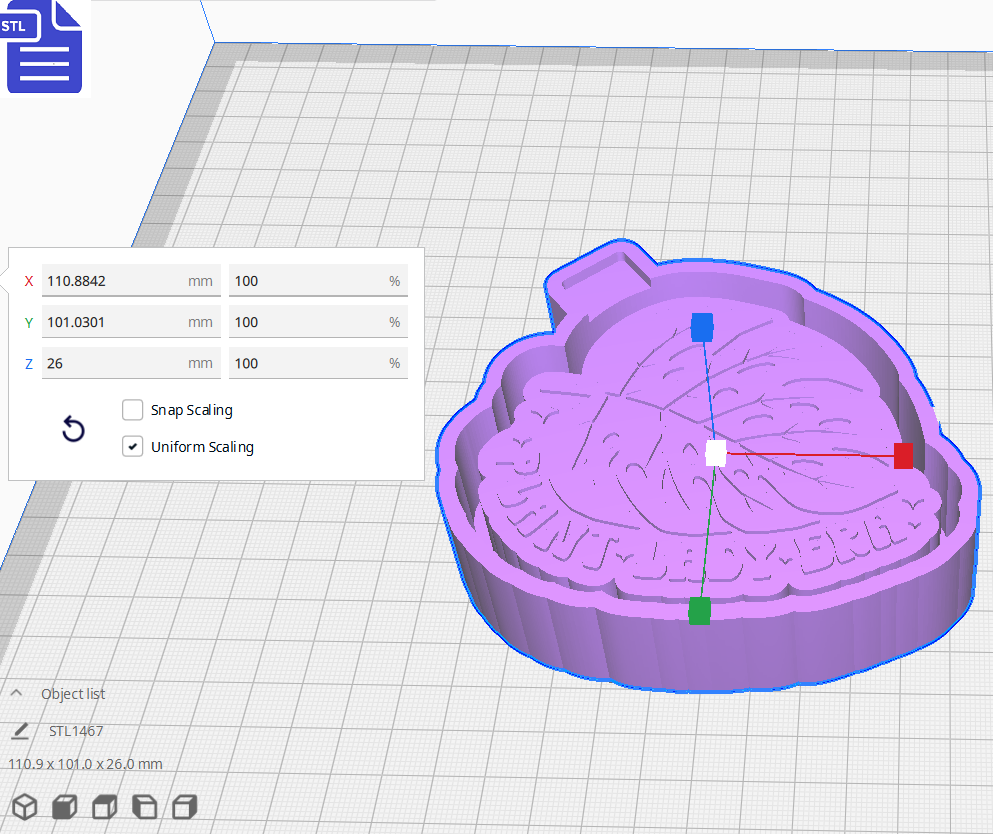993x834 pixels.
Task: Click the rightmost cube view icon
Action: 184,806
